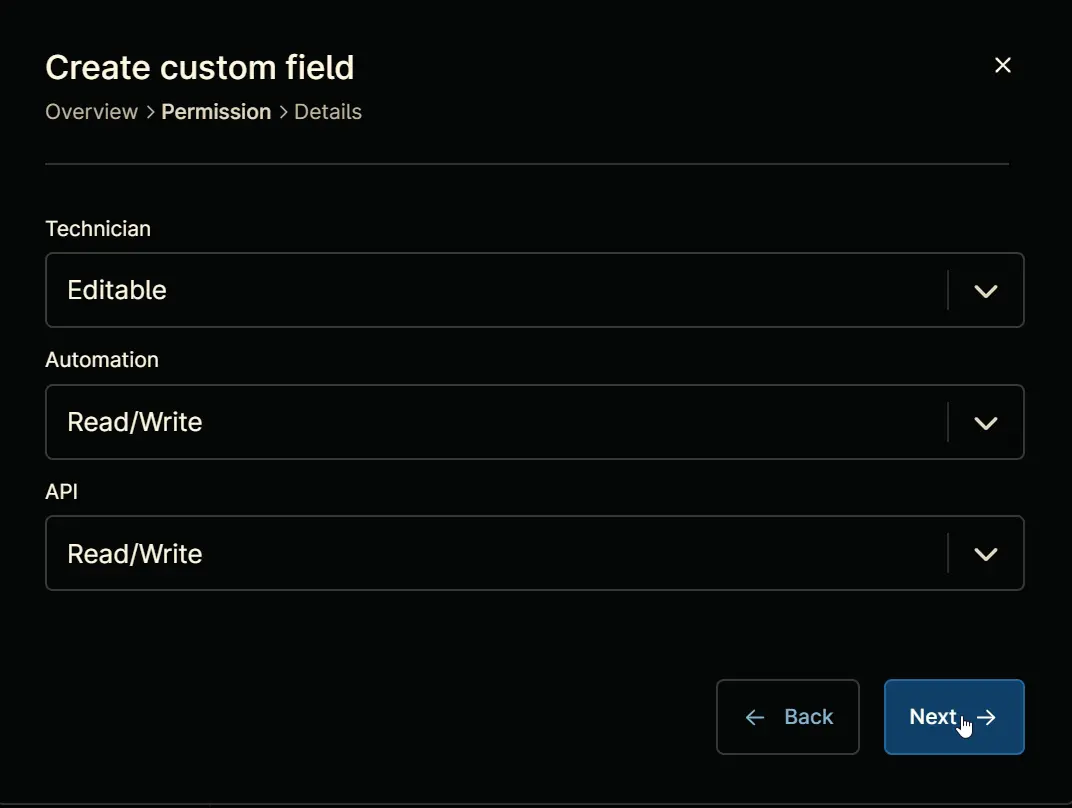Click the Technician field label

click(x=98, y=228)
